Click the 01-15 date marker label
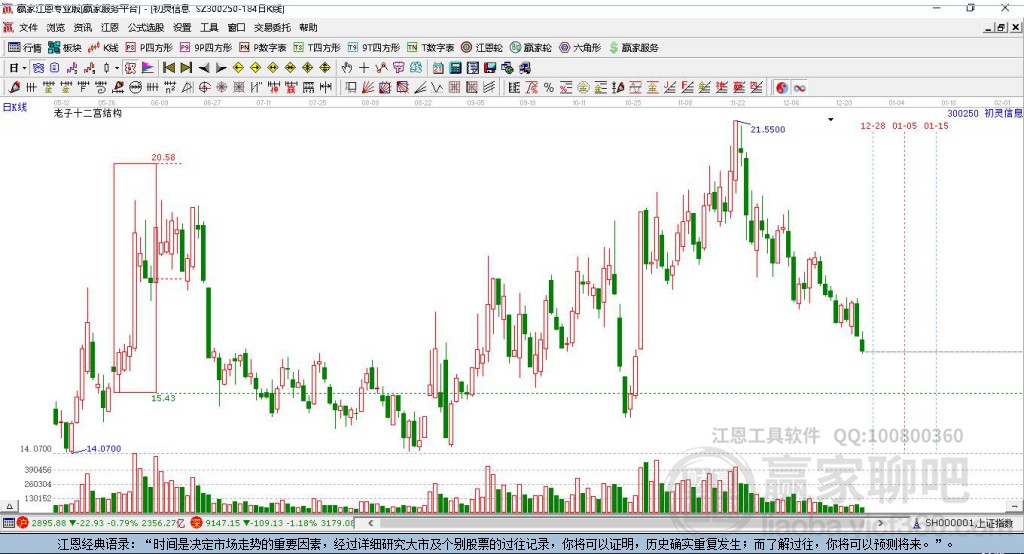 (x=936, y=126)
